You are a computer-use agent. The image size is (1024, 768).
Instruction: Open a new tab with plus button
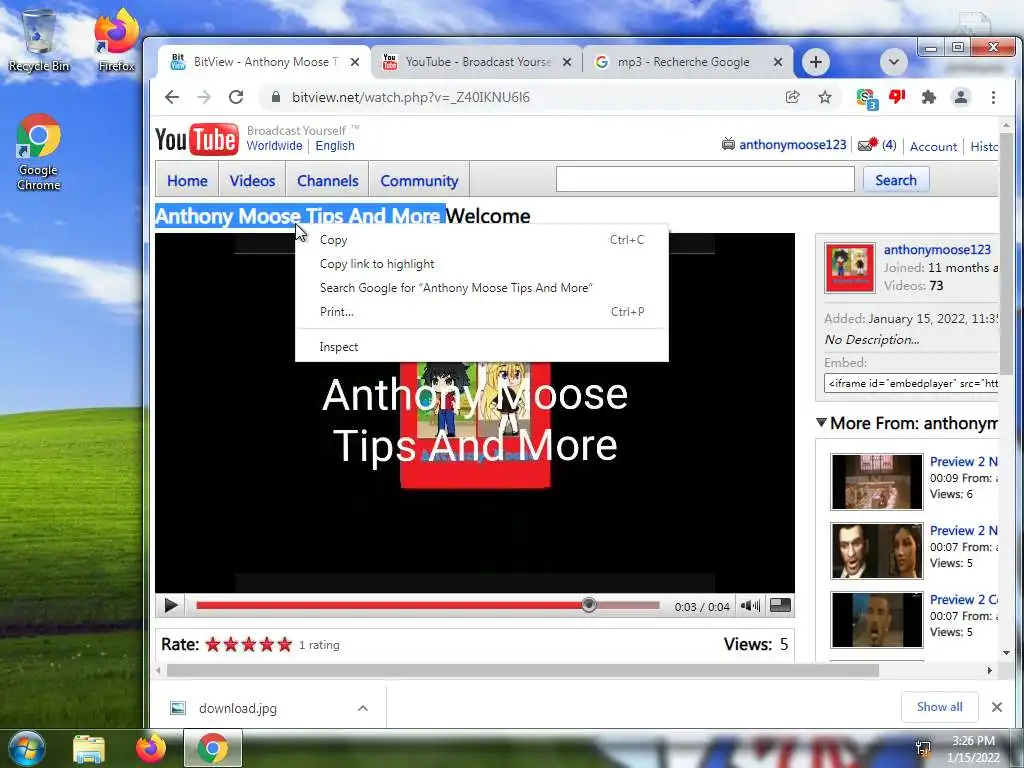(x=815, y=62)
